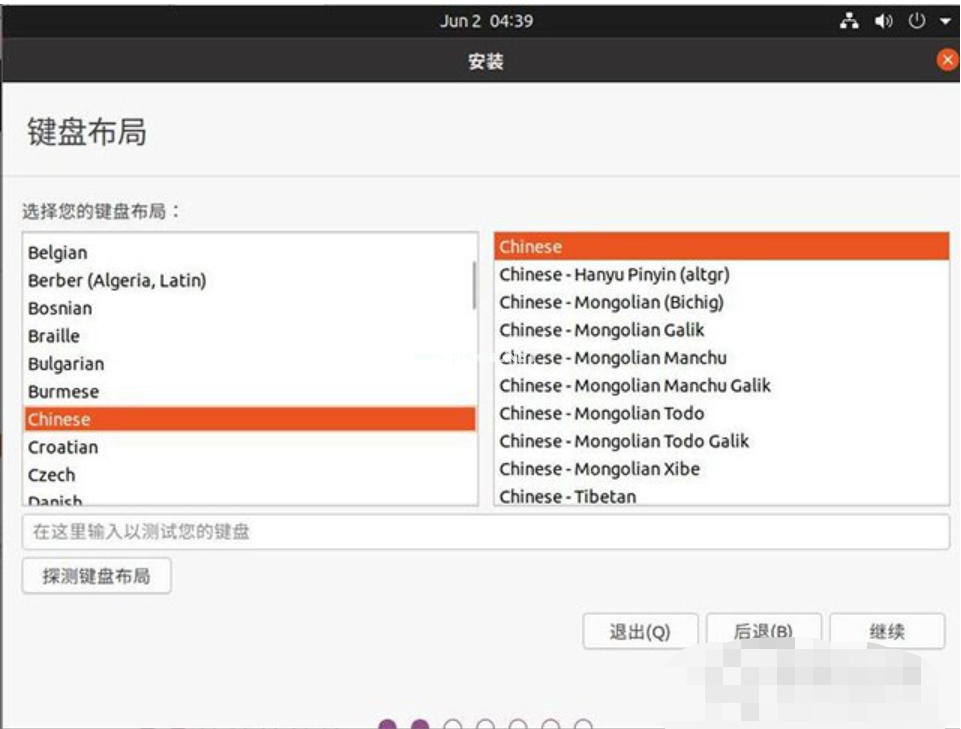Click the power icon in top bar
Screen dimensions: 961x729
point(916,21)
